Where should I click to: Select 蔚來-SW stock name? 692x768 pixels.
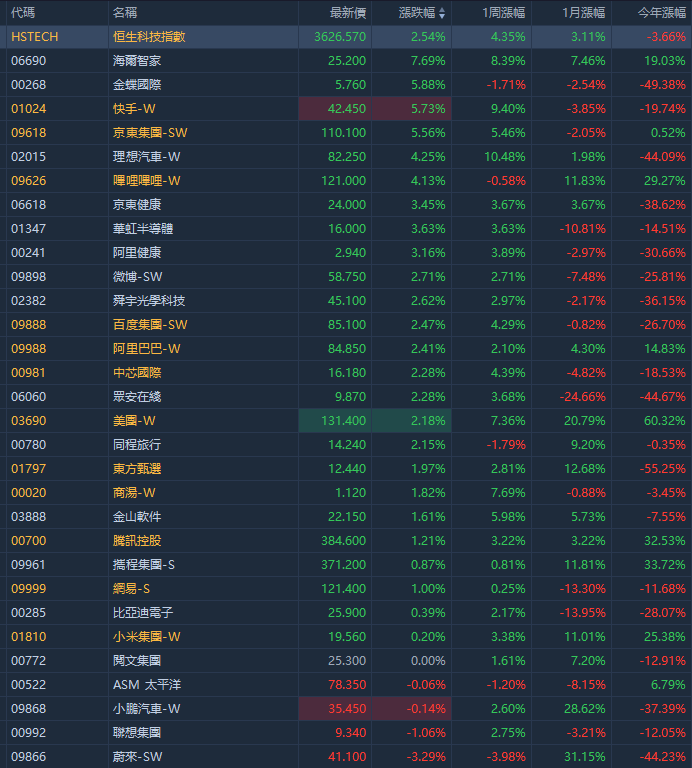point(138,757)
